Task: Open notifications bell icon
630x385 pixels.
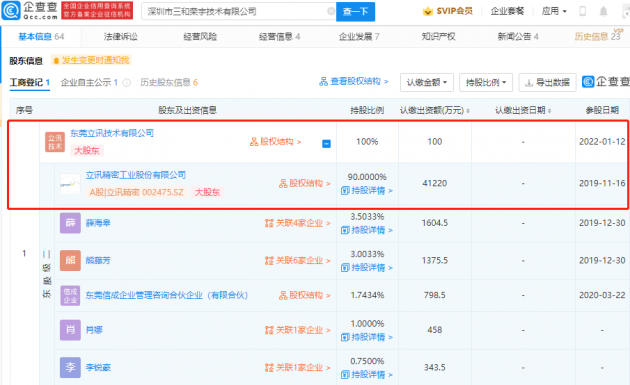Action: click(603, 11)
